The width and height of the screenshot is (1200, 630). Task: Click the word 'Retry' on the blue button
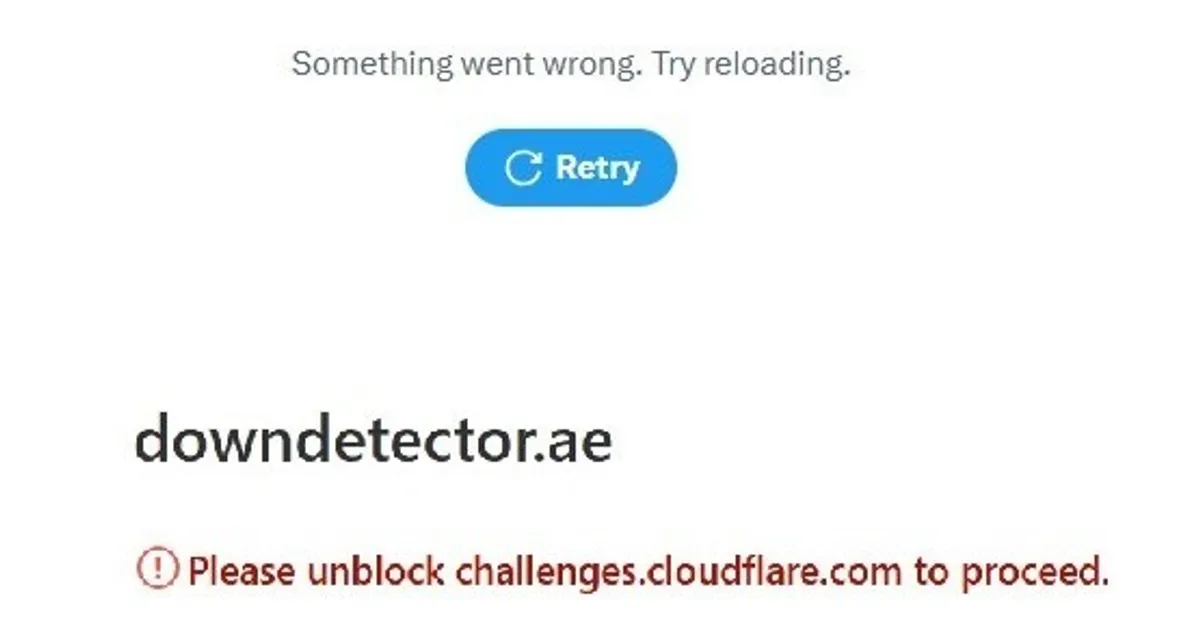tap(597, 167)
